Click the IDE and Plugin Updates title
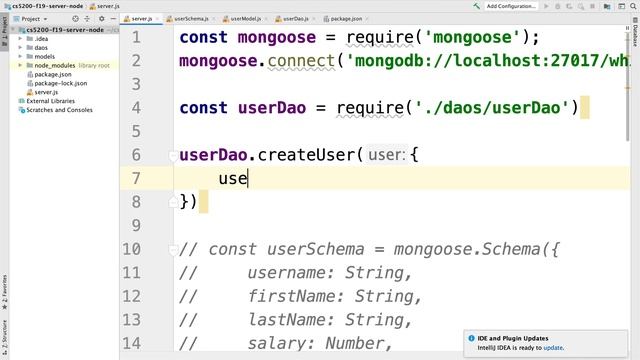 click(x=513, y=338)
